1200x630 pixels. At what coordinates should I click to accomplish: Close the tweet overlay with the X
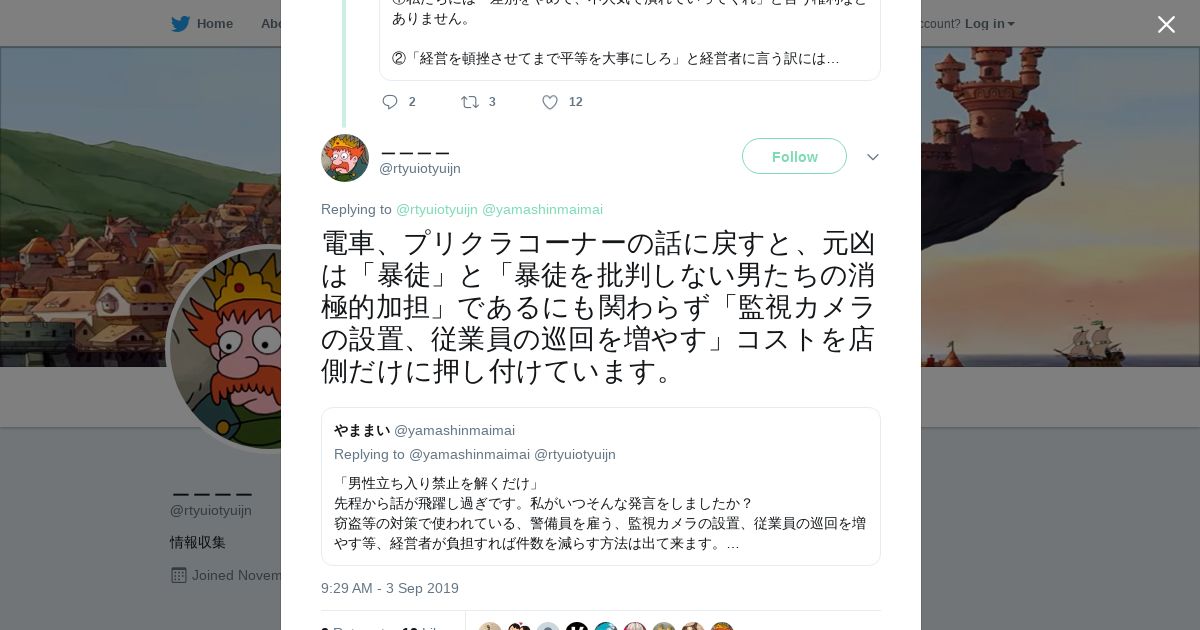pos(1166,25)
